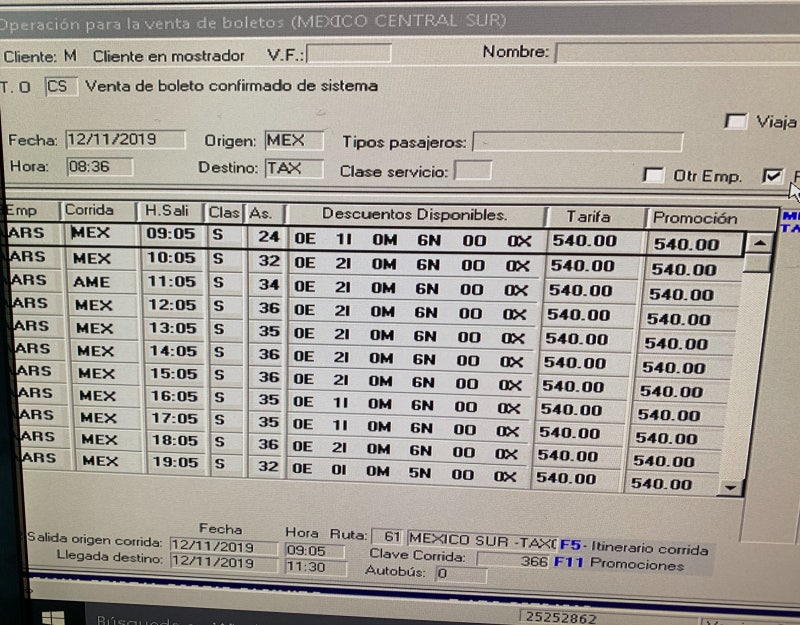
Task: Click the Descuentos Disponibles column header
Action: [x=415, y=215]
